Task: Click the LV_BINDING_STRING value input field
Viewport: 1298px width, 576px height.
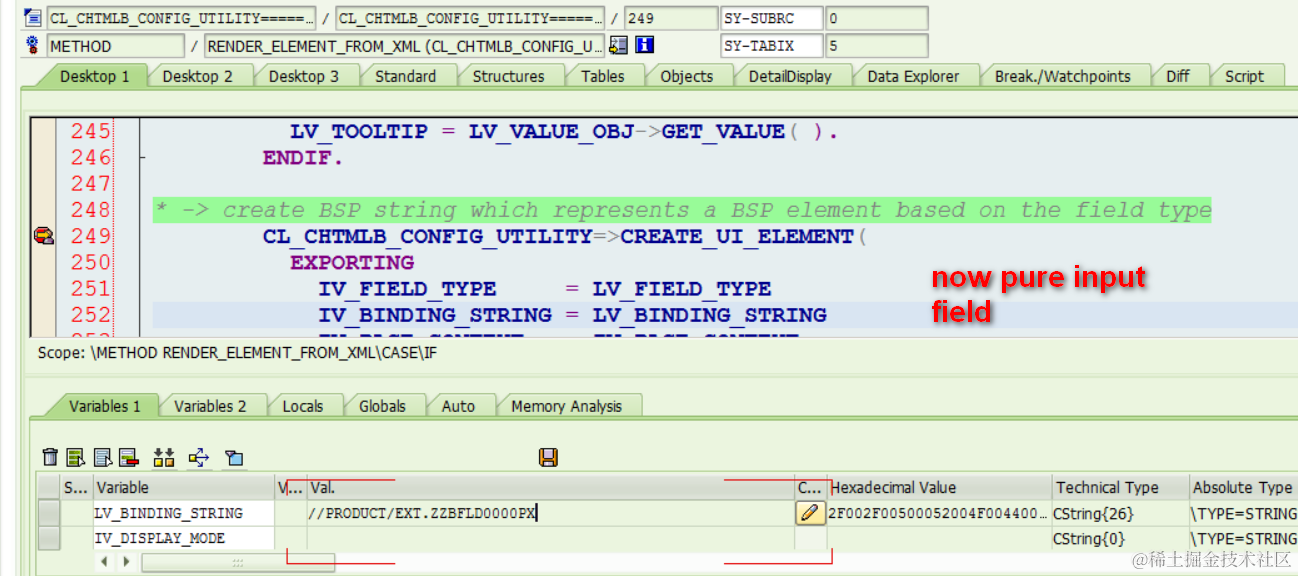Action: click(x=551, y=513)
